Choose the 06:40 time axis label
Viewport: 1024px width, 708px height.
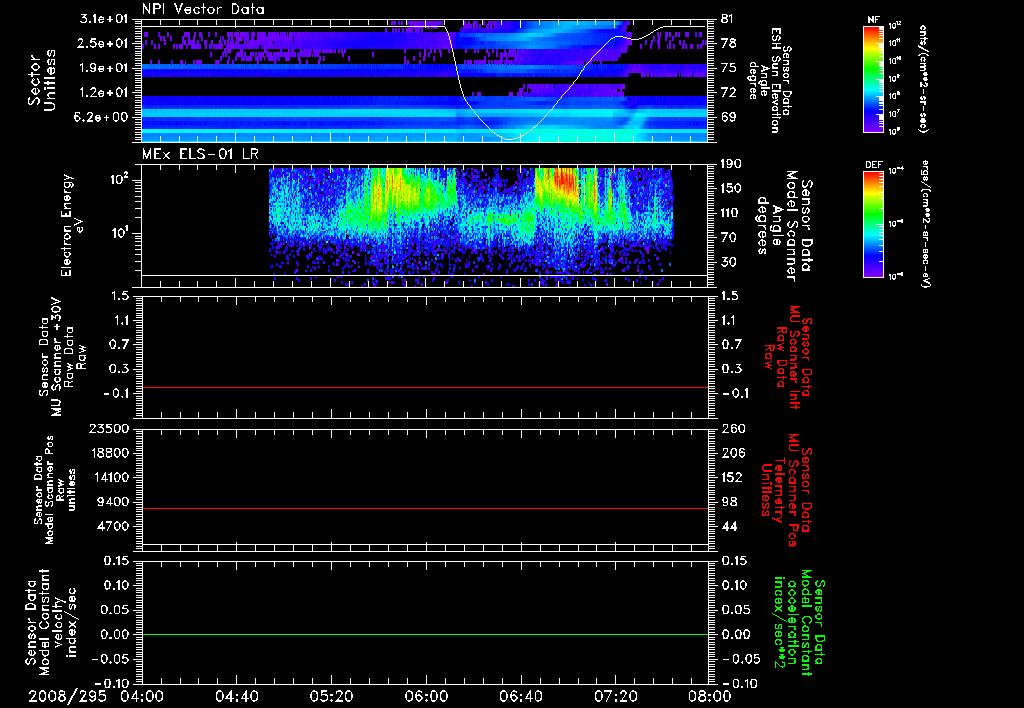[x=520, y=696]
